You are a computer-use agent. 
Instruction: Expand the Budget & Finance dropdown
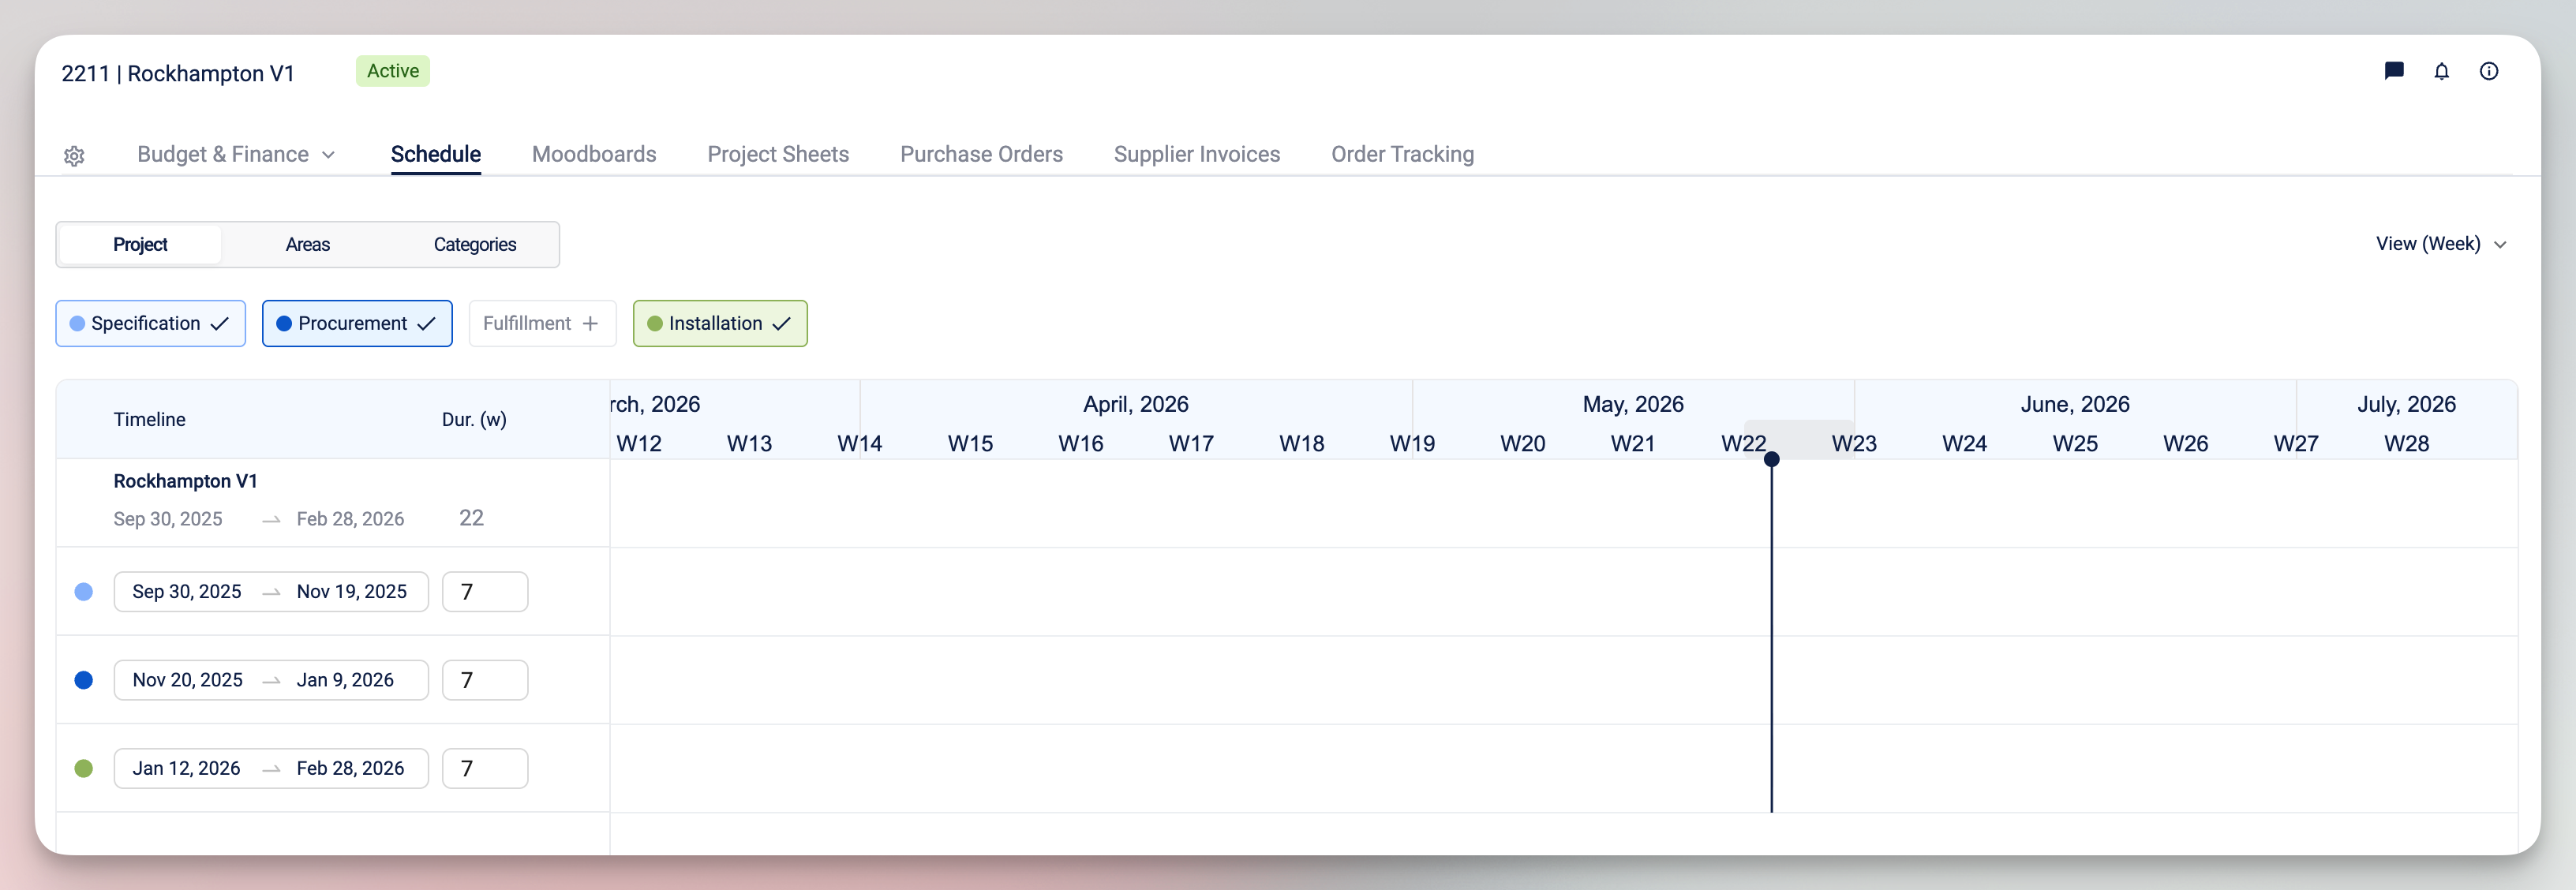click(x=236, y=154)
